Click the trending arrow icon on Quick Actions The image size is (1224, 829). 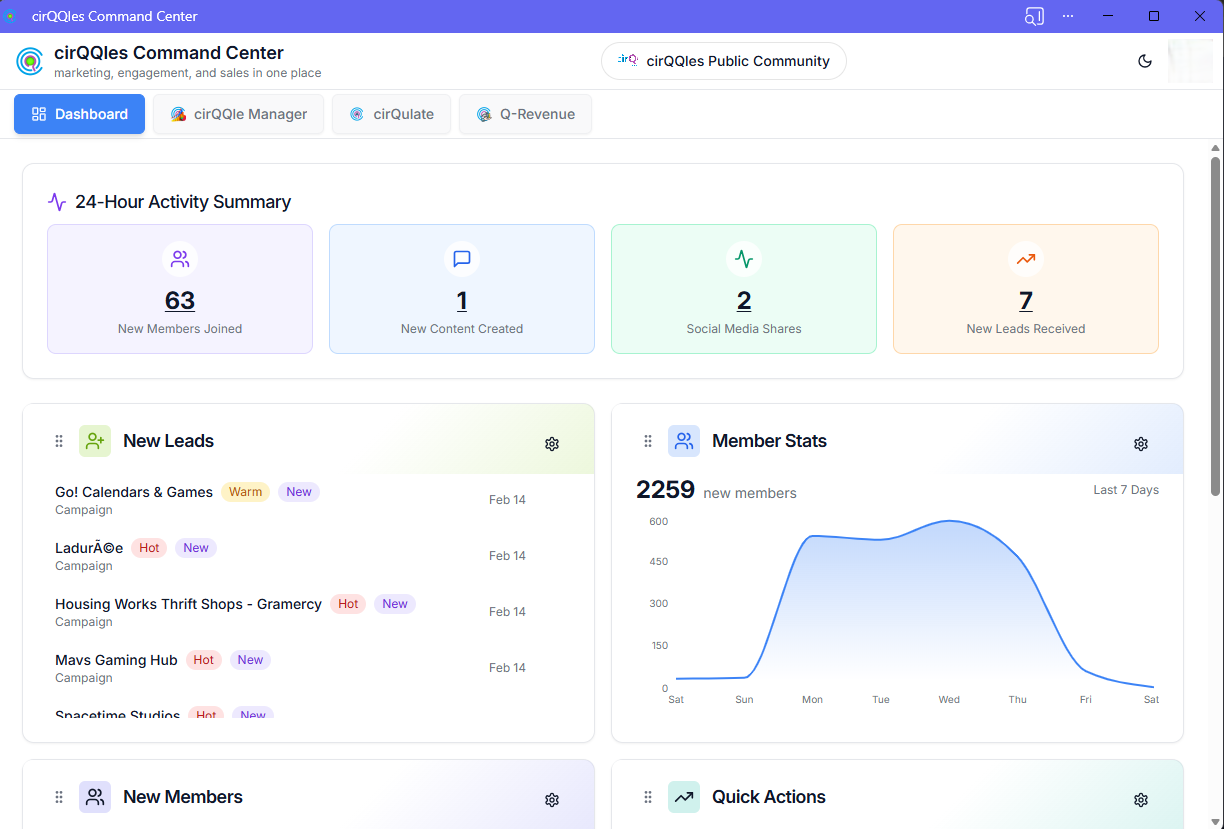684,796
